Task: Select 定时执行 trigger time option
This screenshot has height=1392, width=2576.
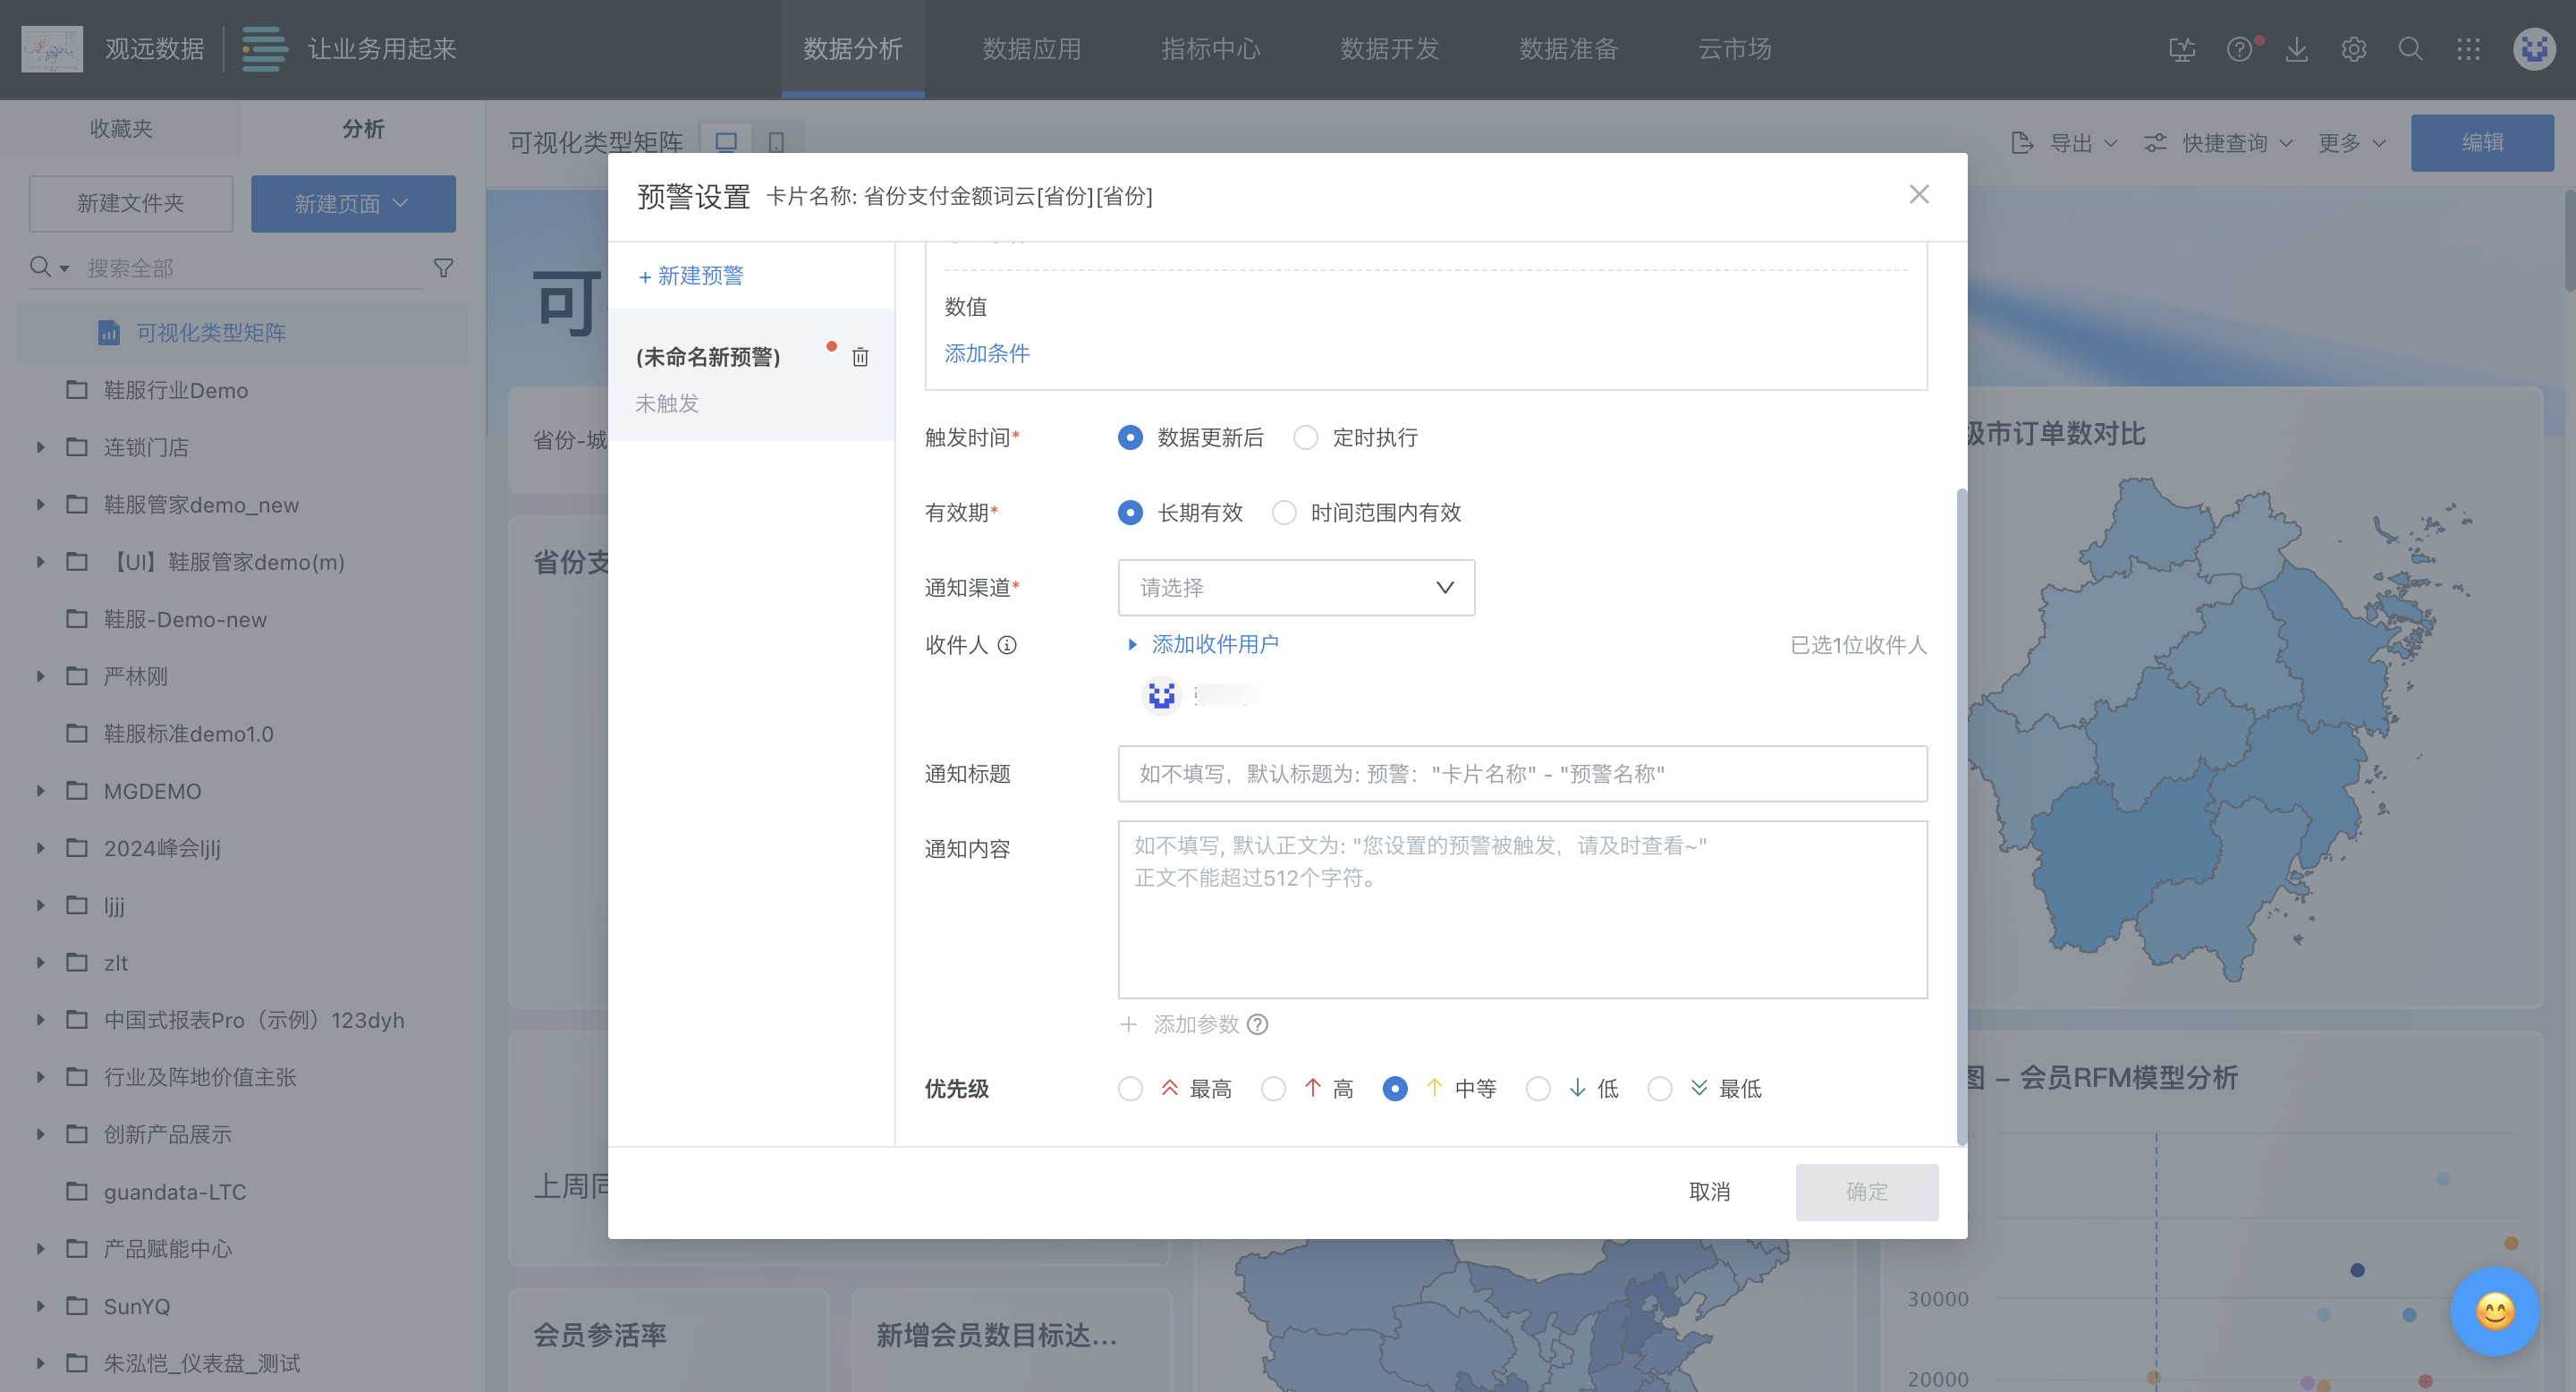Action: [1306, 438]
